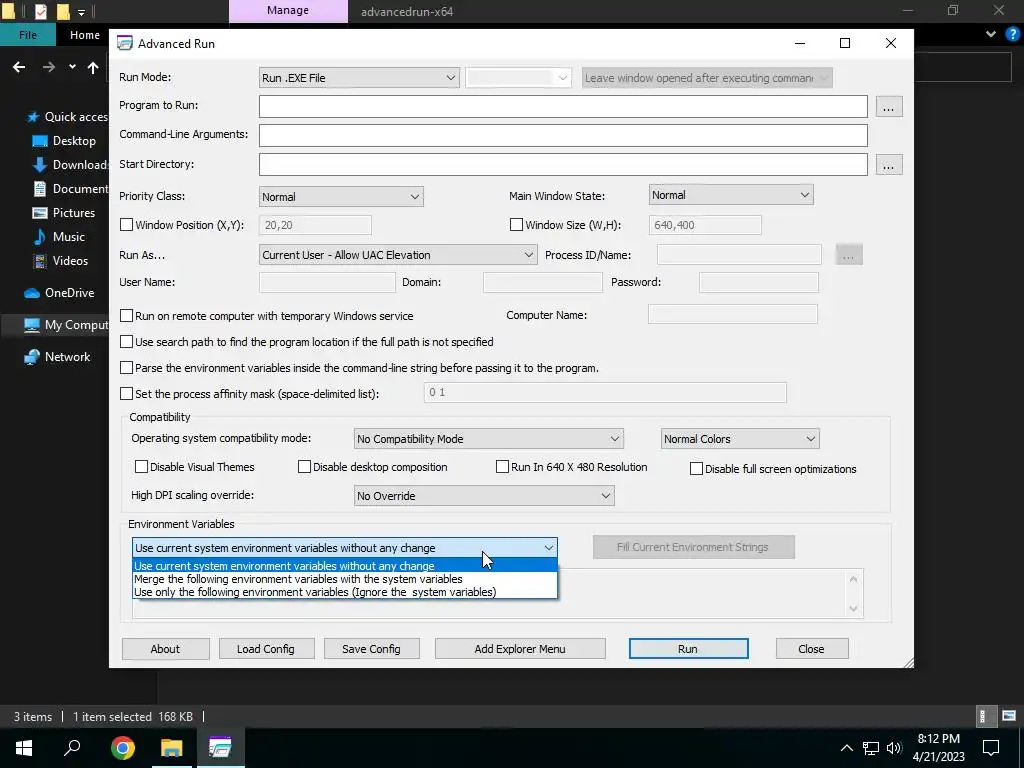Select Merge the following environment variables
The height and width of the screenshot is (768, 1024).
click(345, 579)
